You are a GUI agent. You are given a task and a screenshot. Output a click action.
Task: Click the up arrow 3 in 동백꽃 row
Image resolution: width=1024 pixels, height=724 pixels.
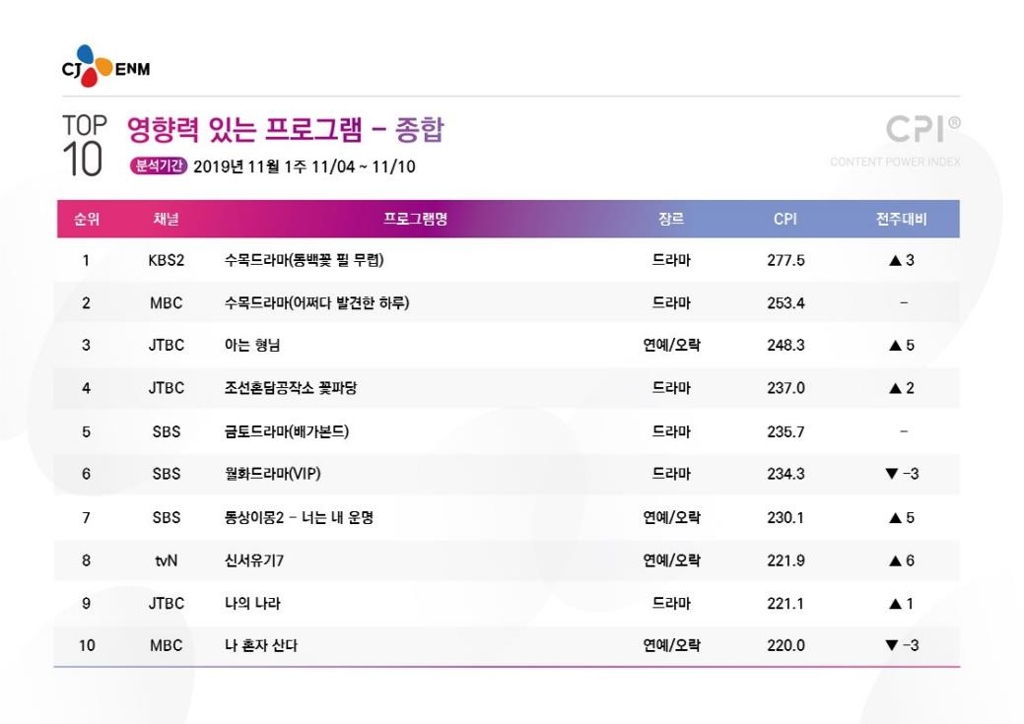click(902, 260)
